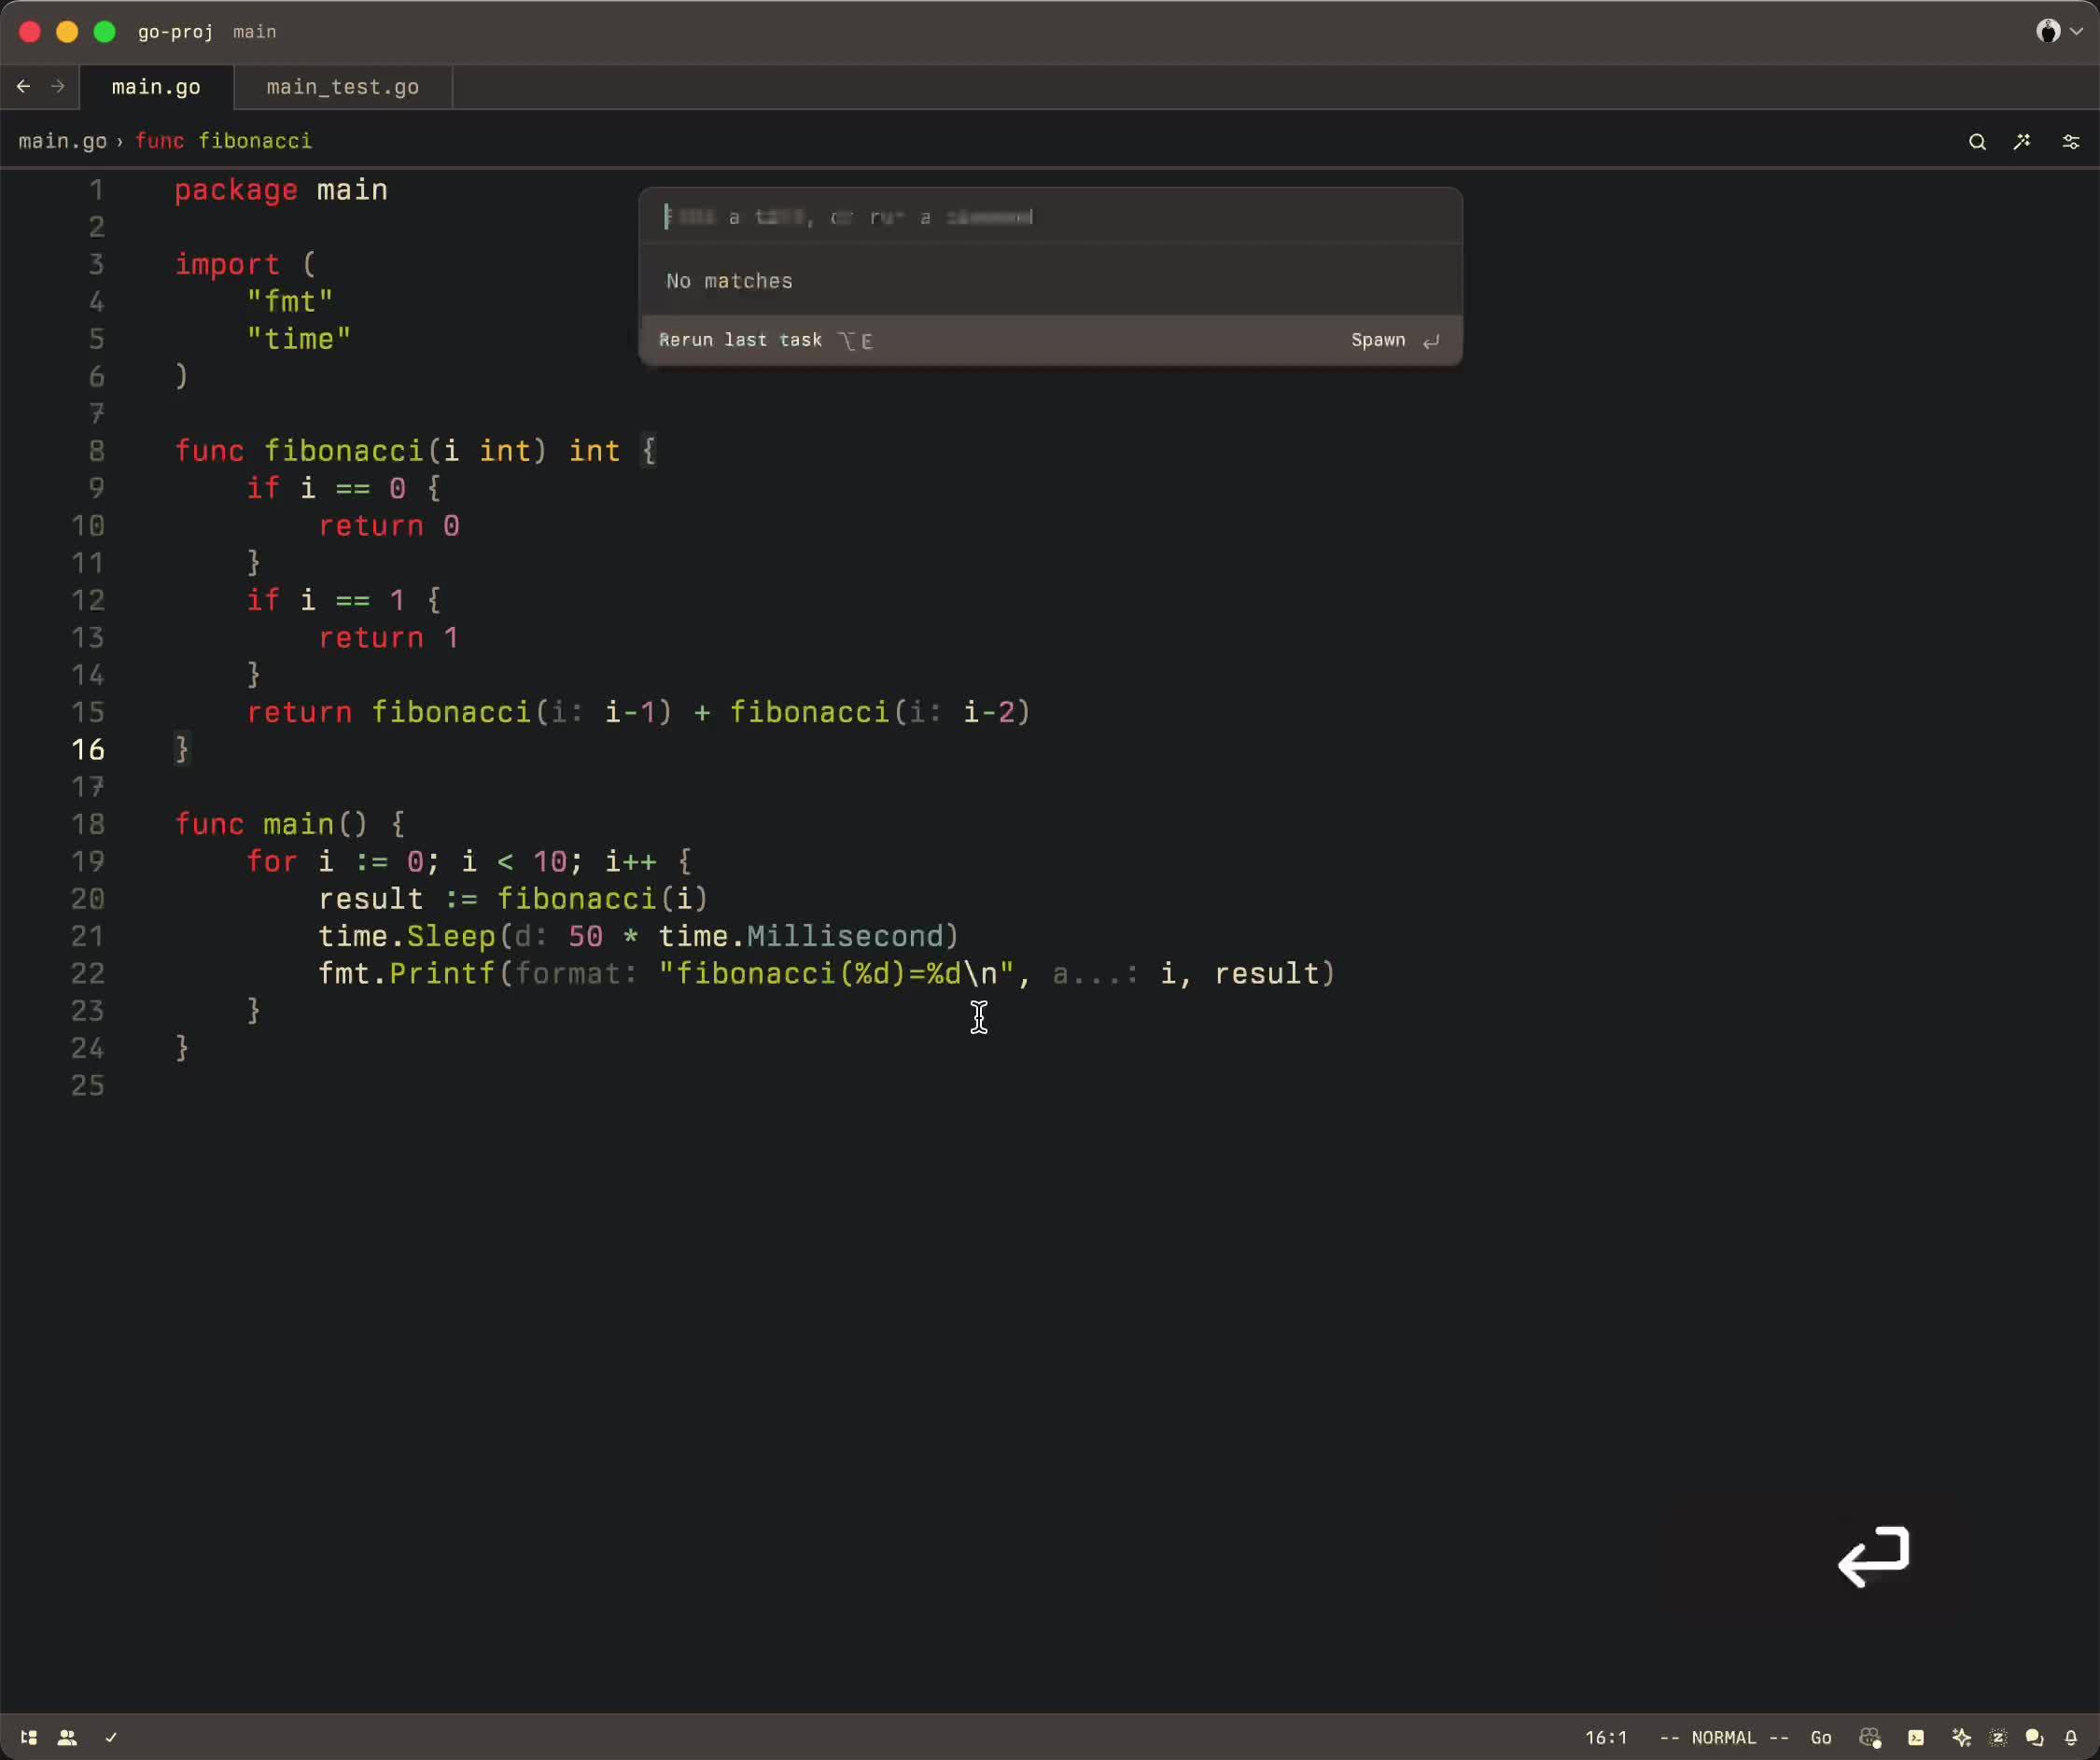The height and width of the screenshot is (1760, 2100).
Task: Open the chat bubbles panel icon
Action: pos(2034,1738)
